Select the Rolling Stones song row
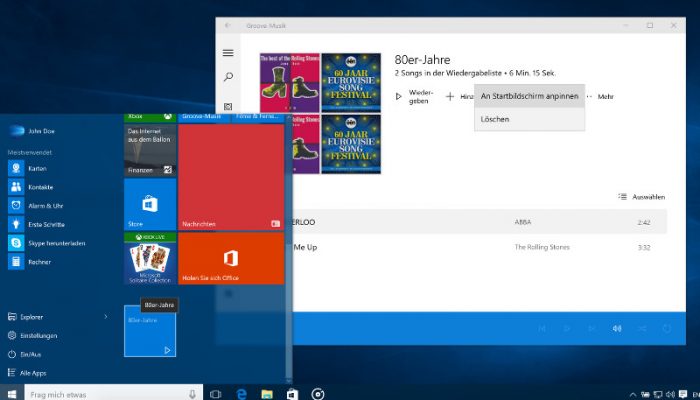The width and height of the screenshot is (700, 400). click(x=479, y=247)
